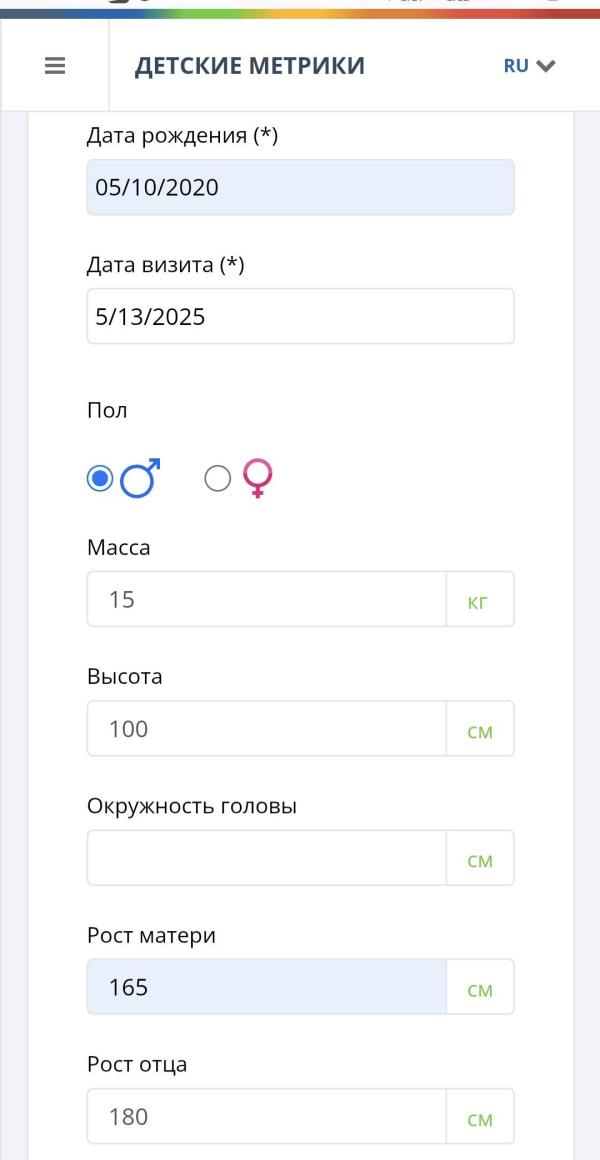Click the см unit beside Высота
The height and width of the screenshot is (1160, 600).
[x=480, y=731]
